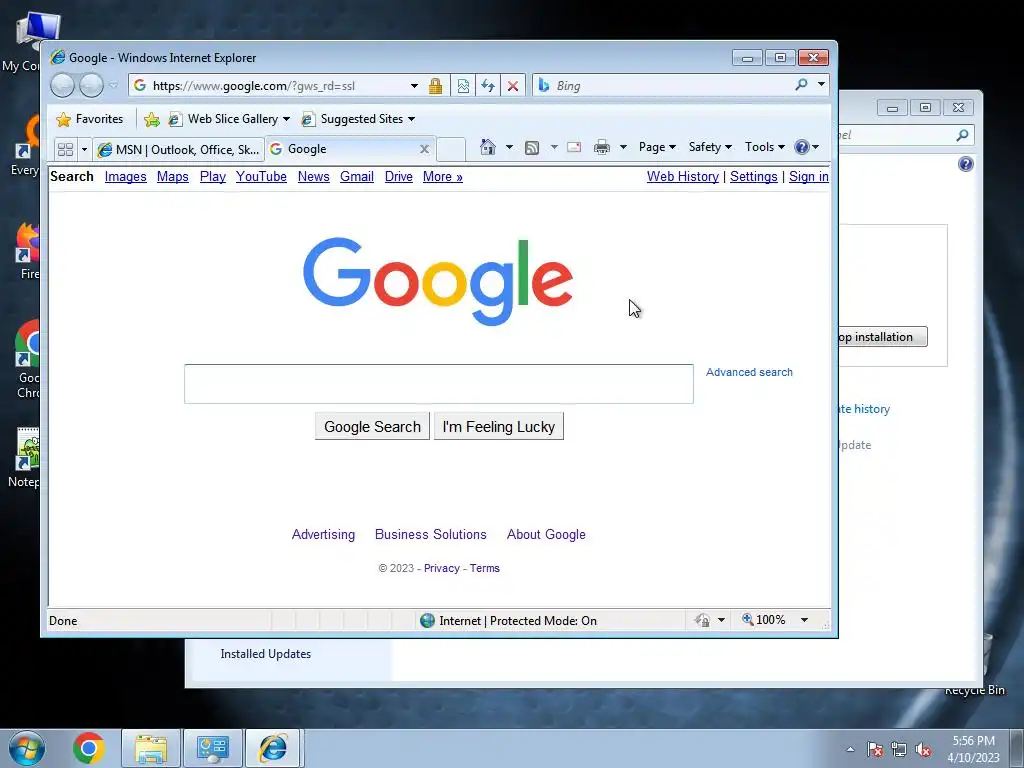
Task: Expand the Home button dropdown arrow
Action: point(509,147)
